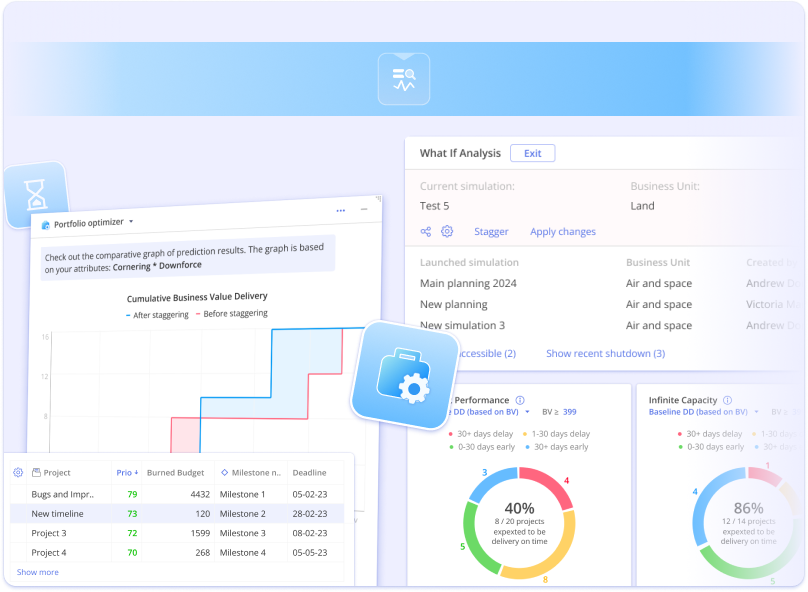Click the Project 3 row
This screenshot has width=808, height=592.
177,533
